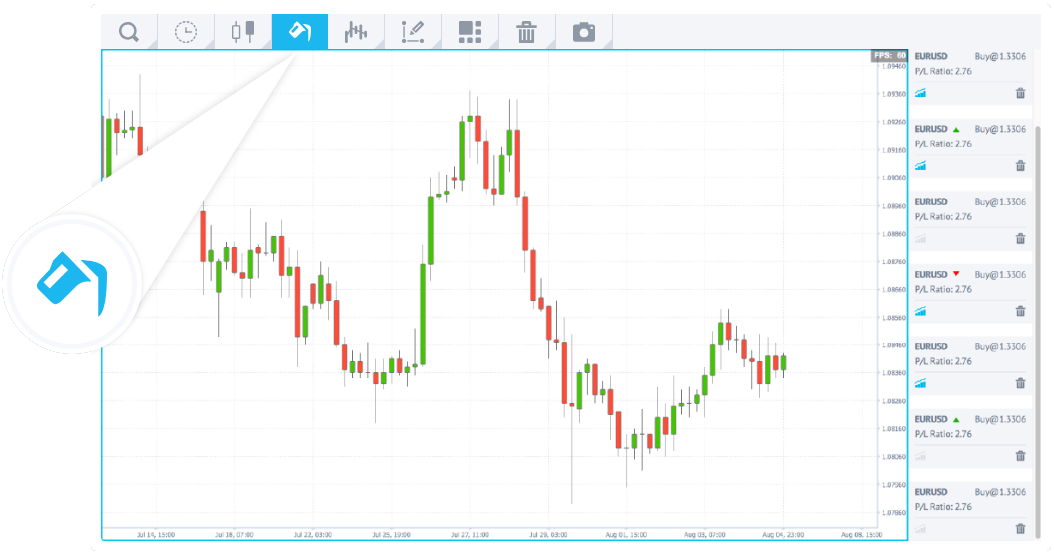1054x554 pixels.
Task: Remove the bottom EURUSD order via its trash icon
Action: click(1020, 528)
